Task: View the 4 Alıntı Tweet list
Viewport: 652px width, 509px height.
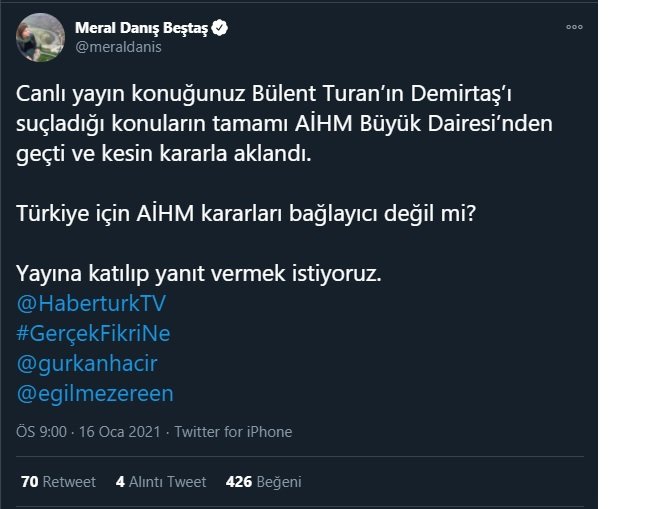Action: click(161, 482)
